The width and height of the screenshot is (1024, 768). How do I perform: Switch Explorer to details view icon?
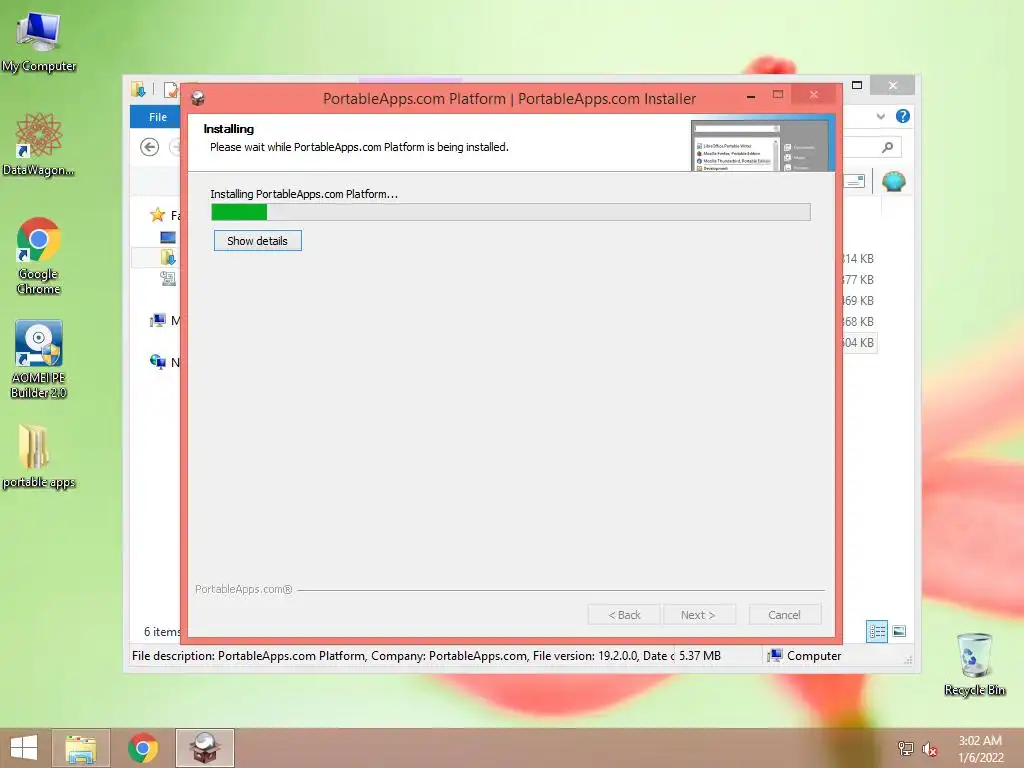(x=877, y=632)
